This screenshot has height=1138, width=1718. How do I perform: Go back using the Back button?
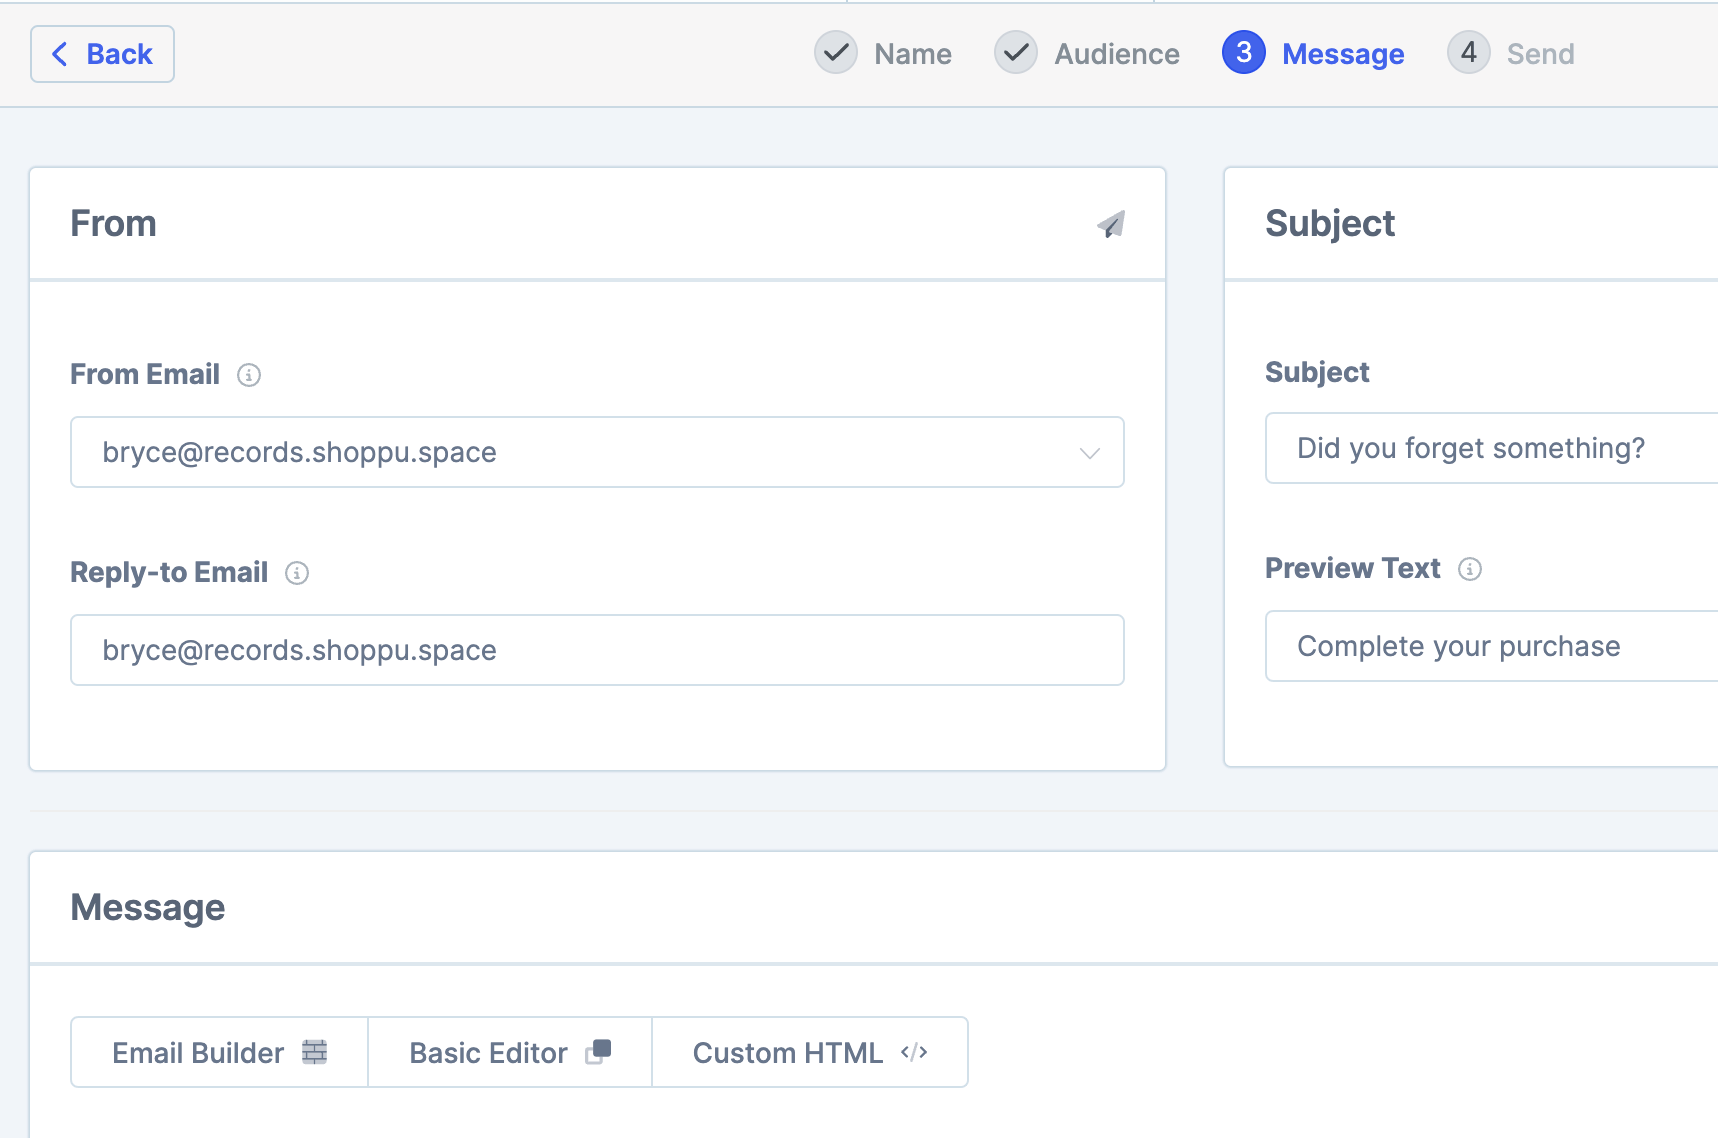tap(102, 54)
